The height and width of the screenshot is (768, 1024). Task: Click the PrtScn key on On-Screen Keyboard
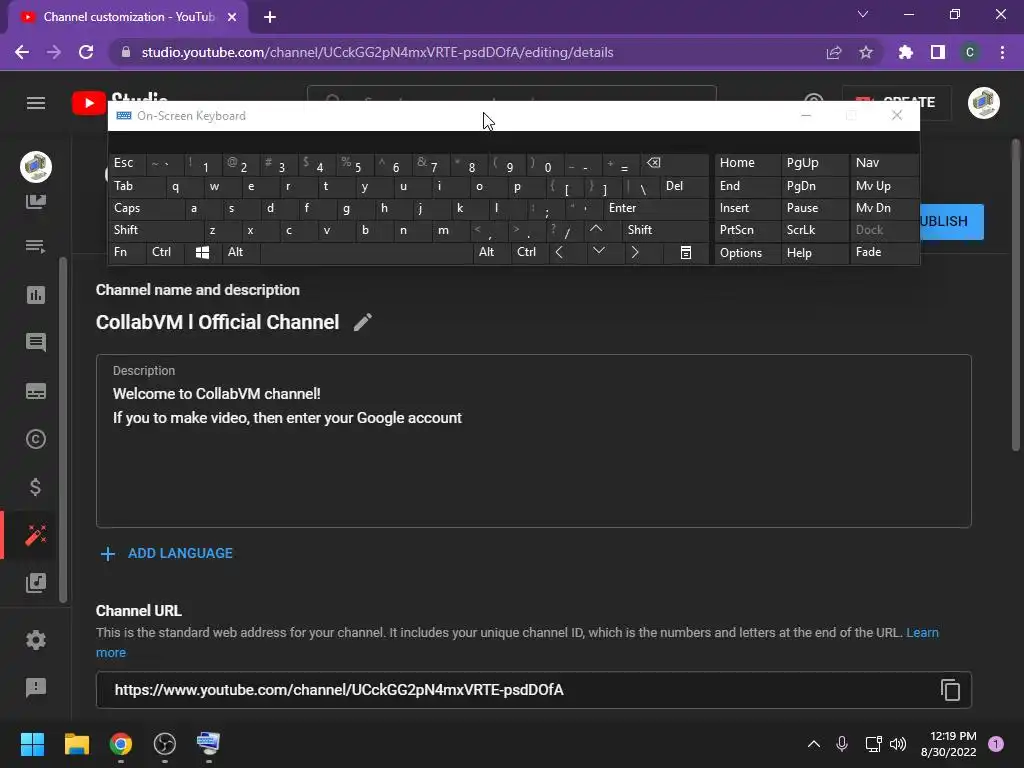click(748, 230)
